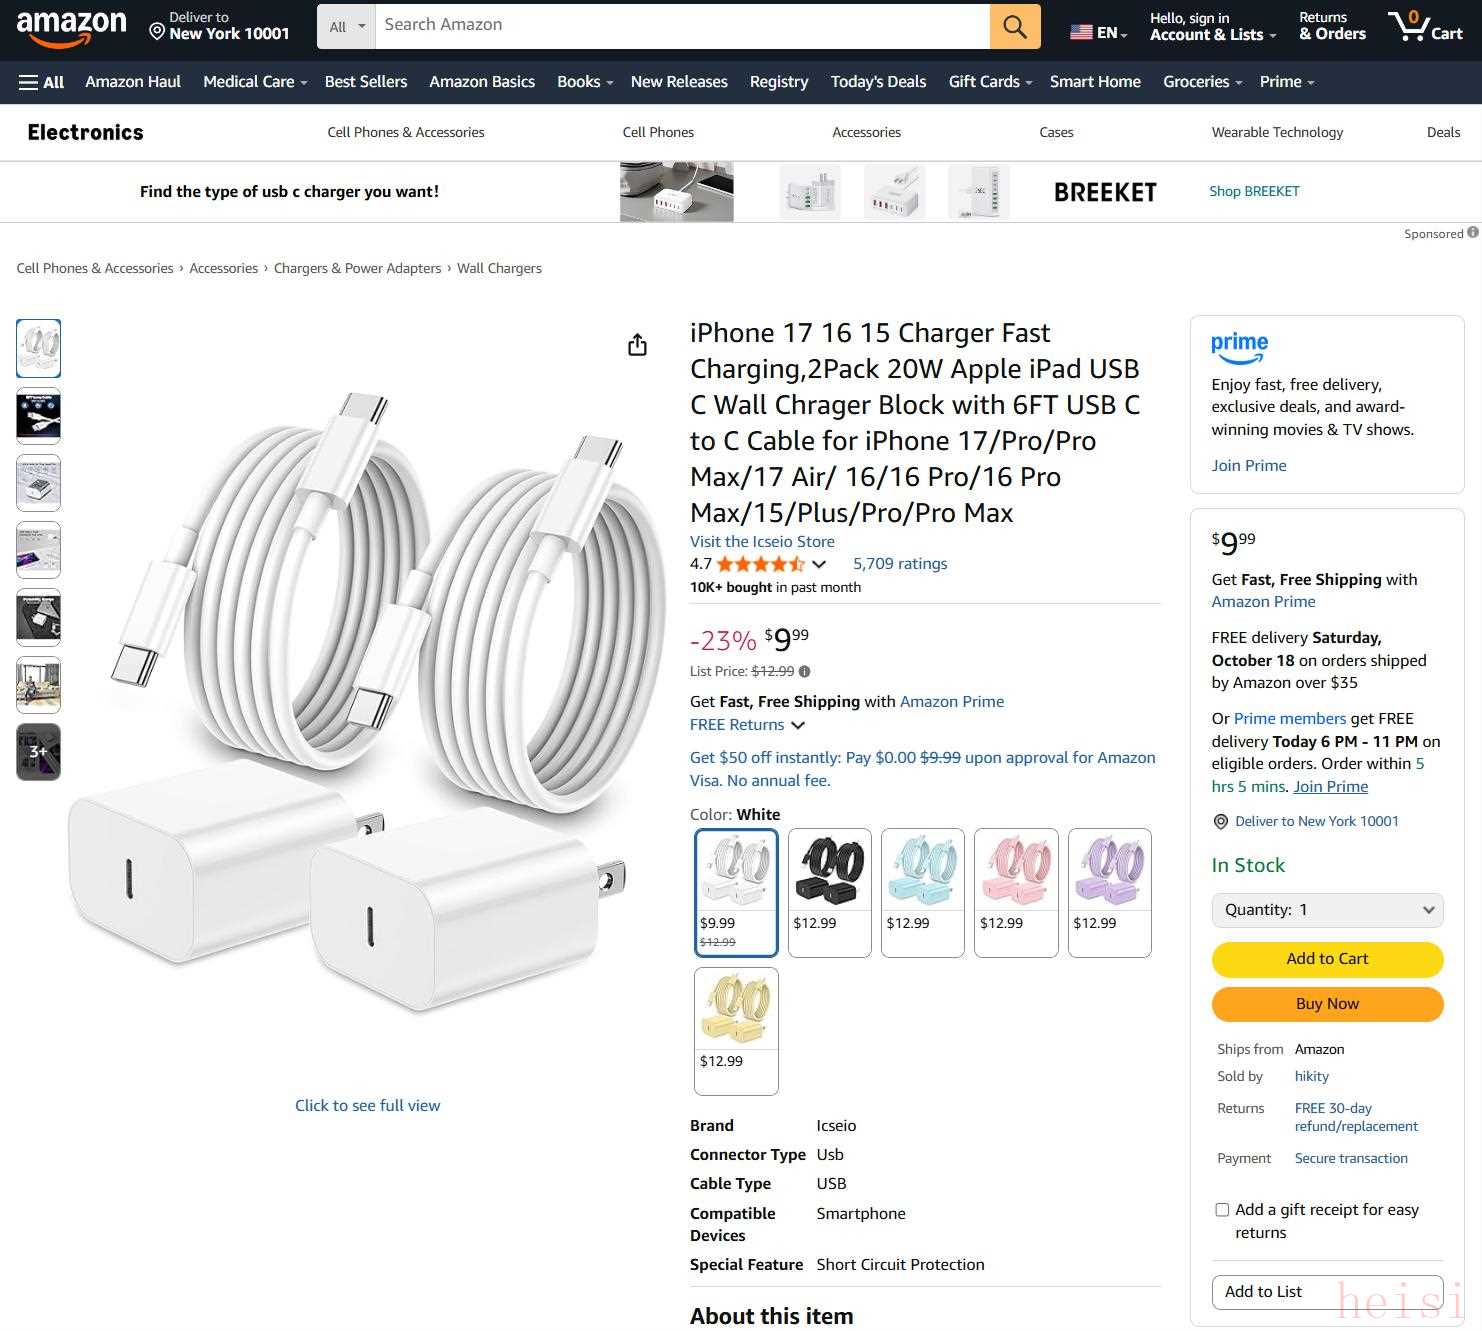Expand the search category All dropdown

[347, 27]
